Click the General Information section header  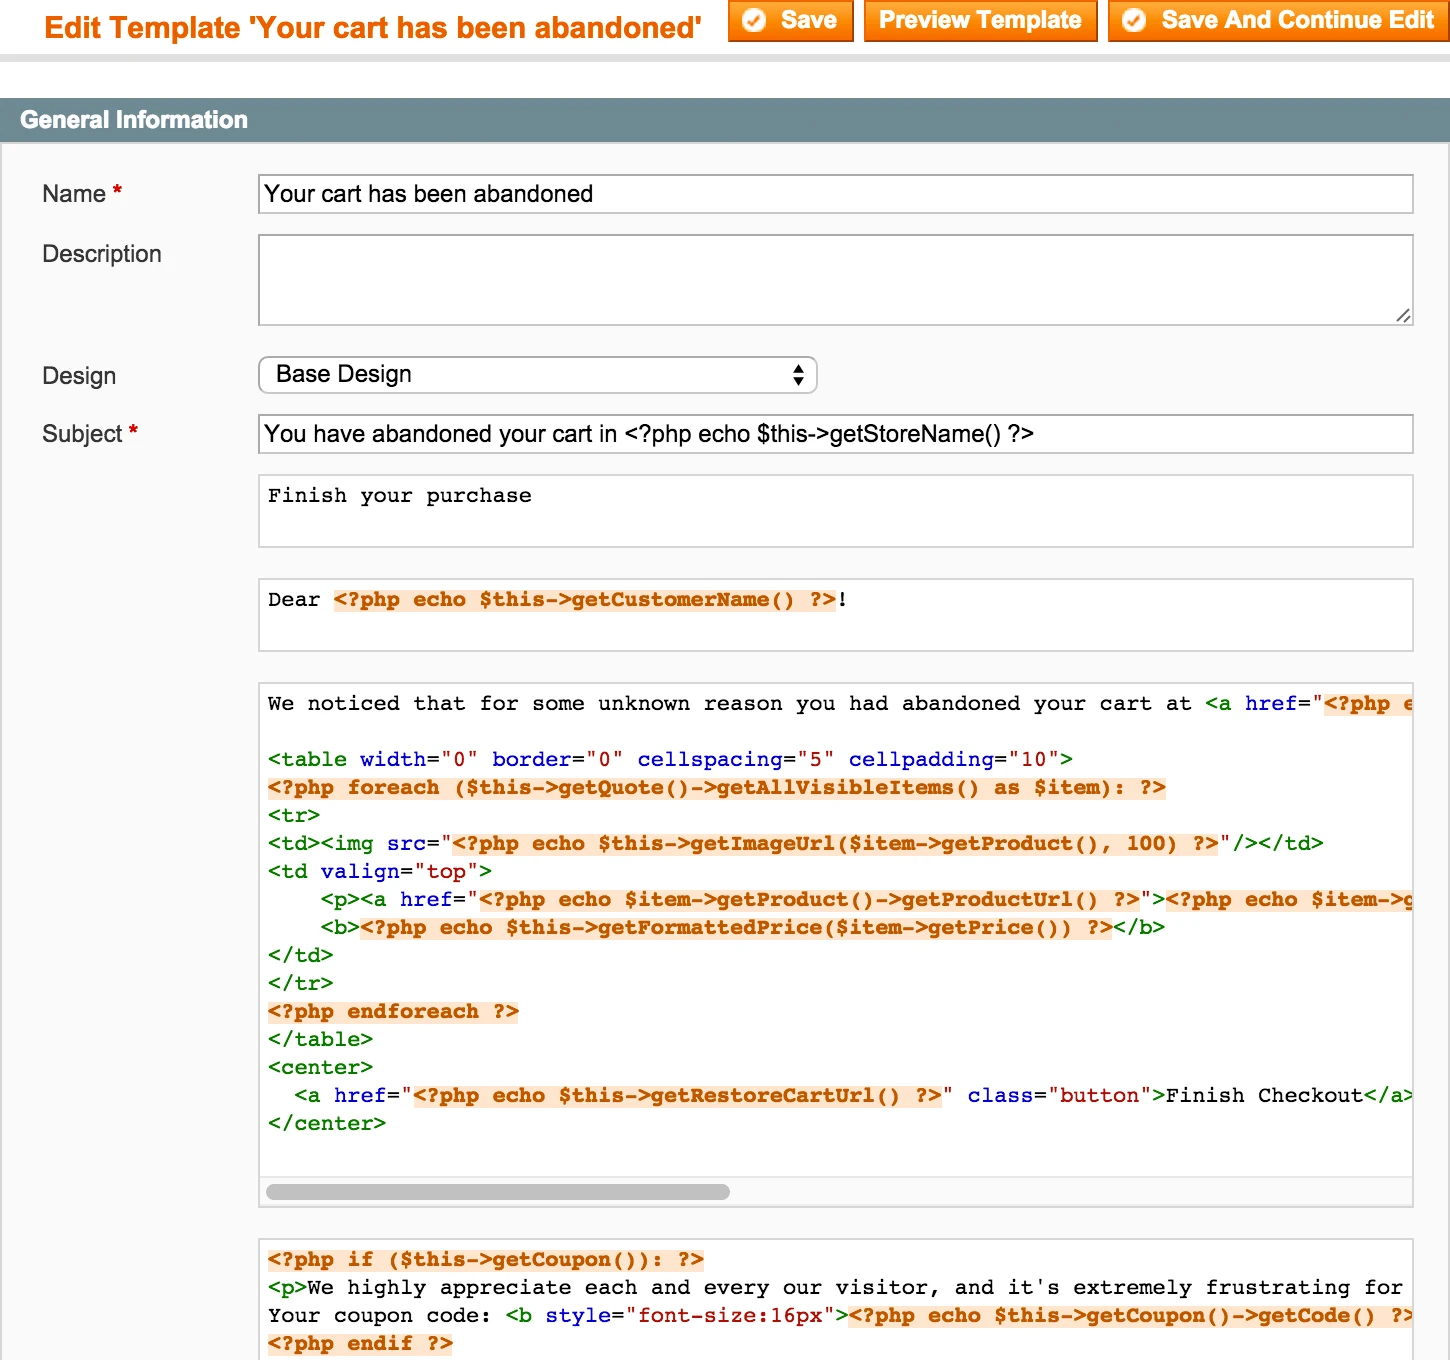click(x=134, y=120)
